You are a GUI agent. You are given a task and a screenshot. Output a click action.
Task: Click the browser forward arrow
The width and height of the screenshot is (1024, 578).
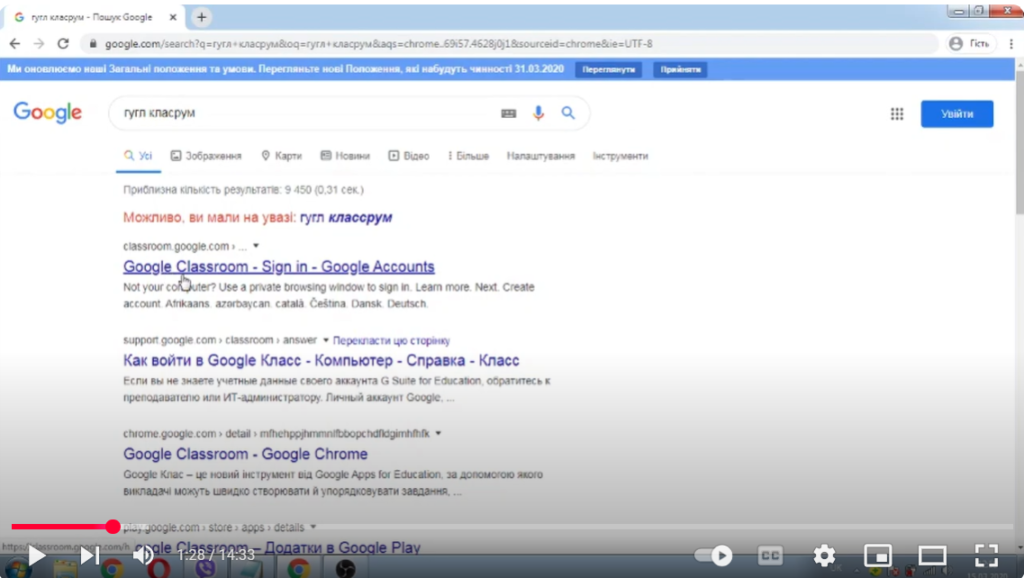point(39,44)
